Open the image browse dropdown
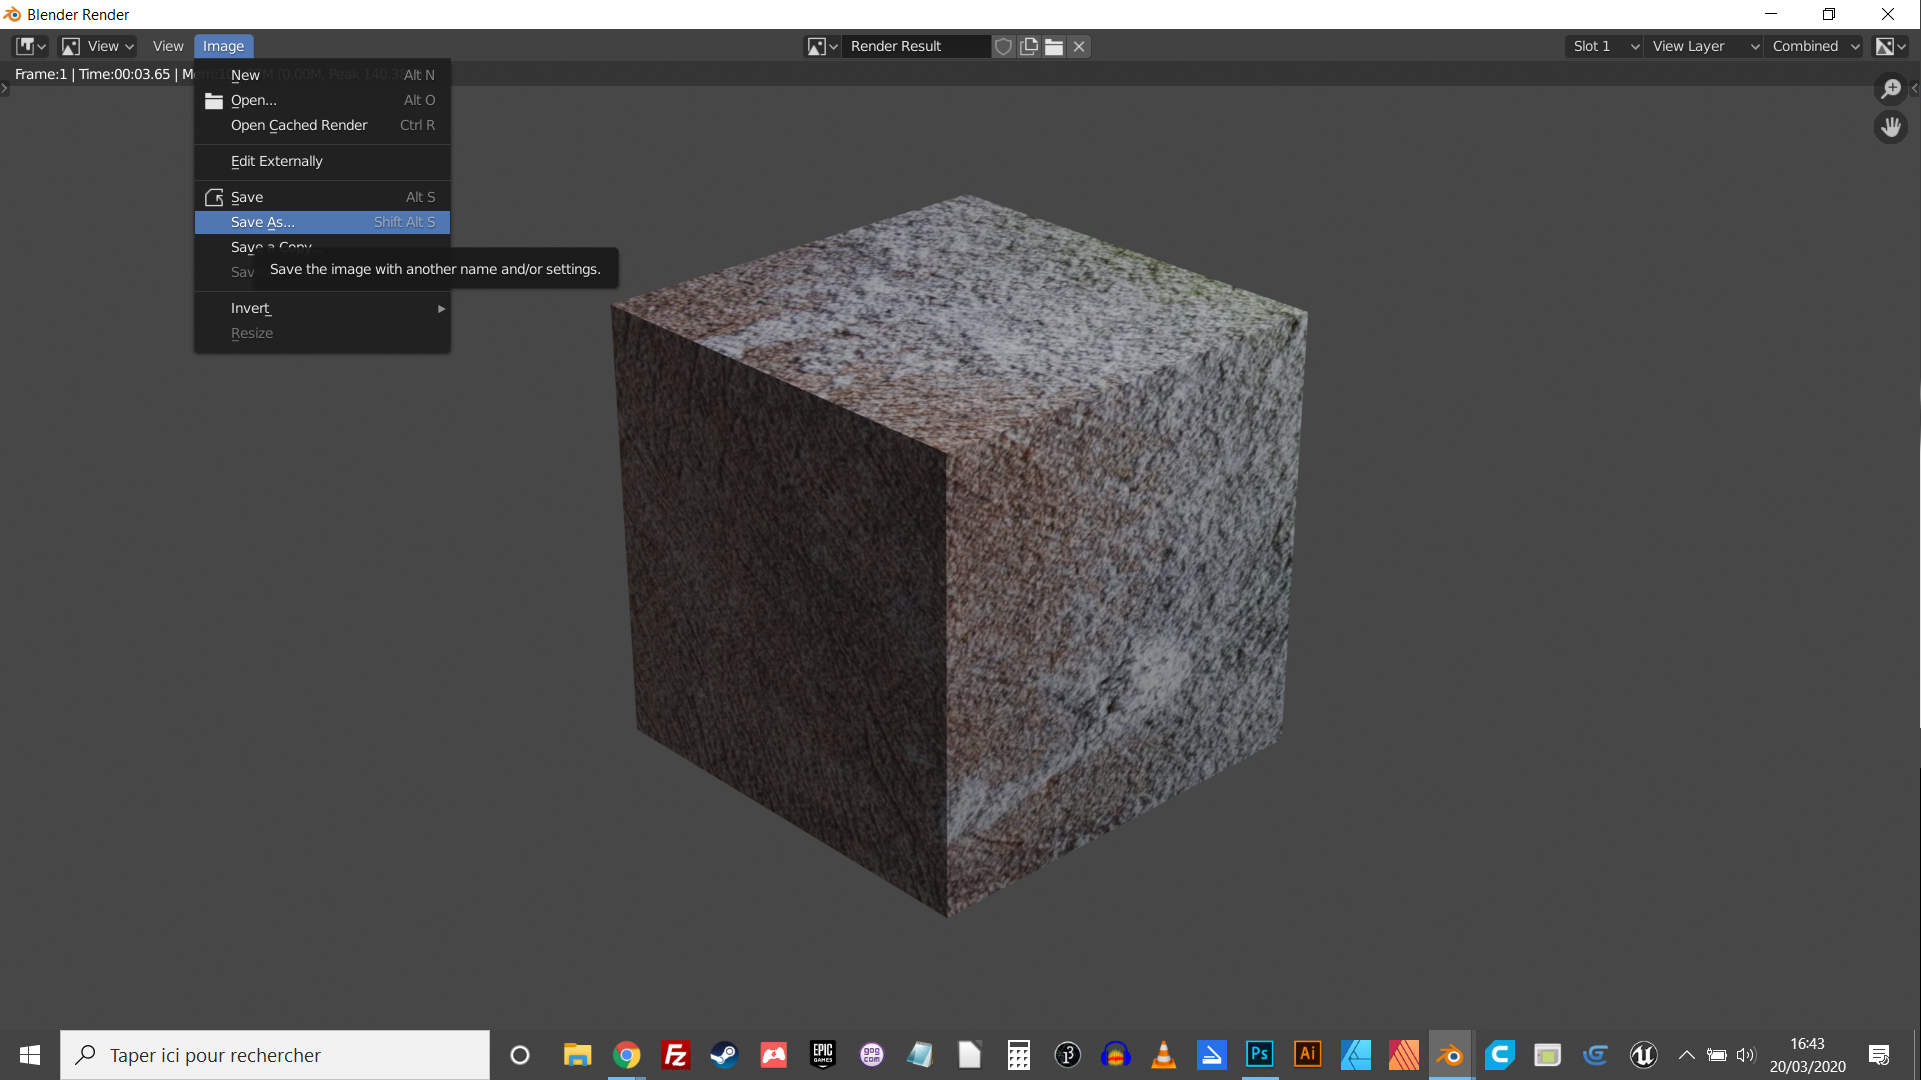 pos(822,46)
